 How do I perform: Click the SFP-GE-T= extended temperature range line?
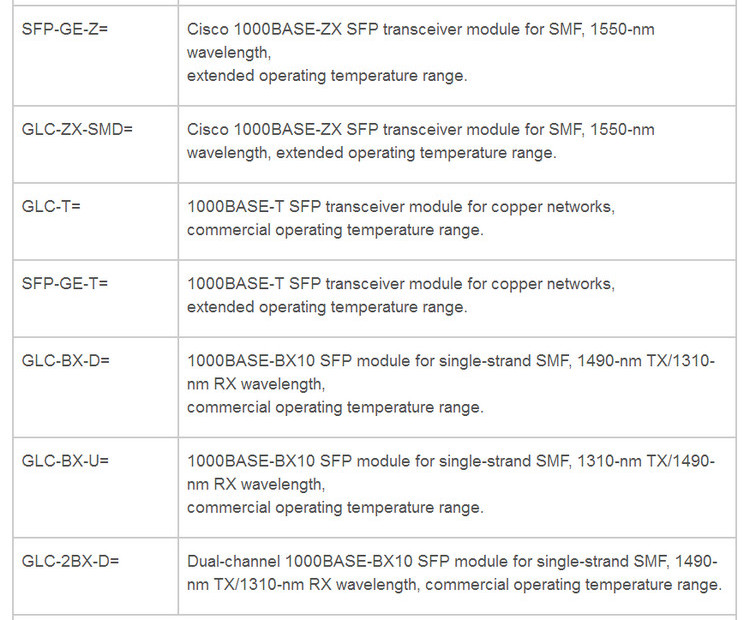pos(326,307)
